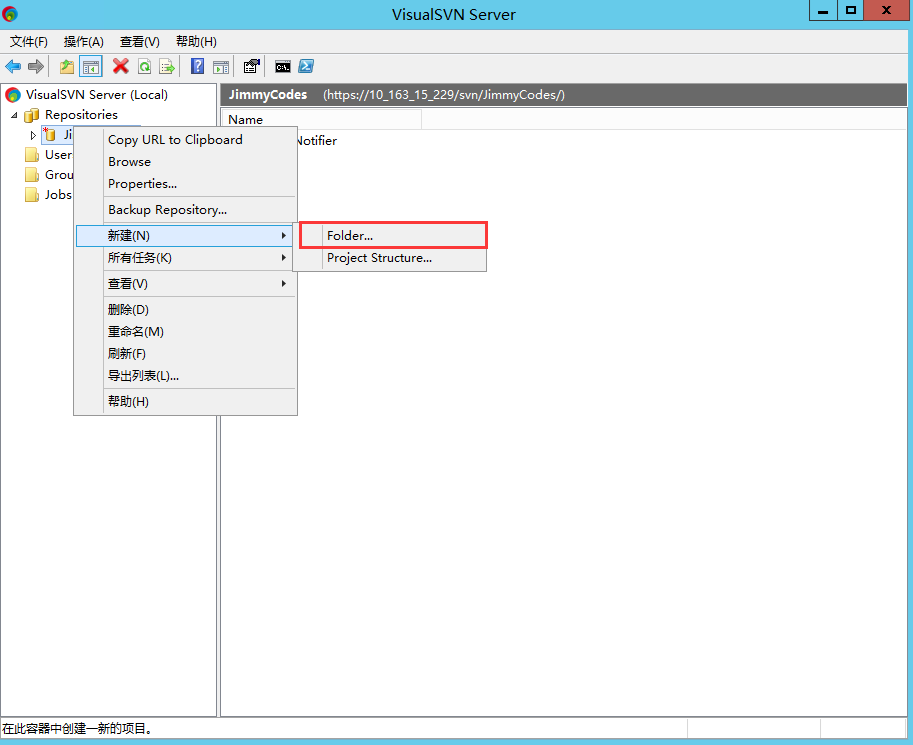913x745 pixels.
Task: Choose 重命名(M) from the context menu
Action: [x=136, y=331]
